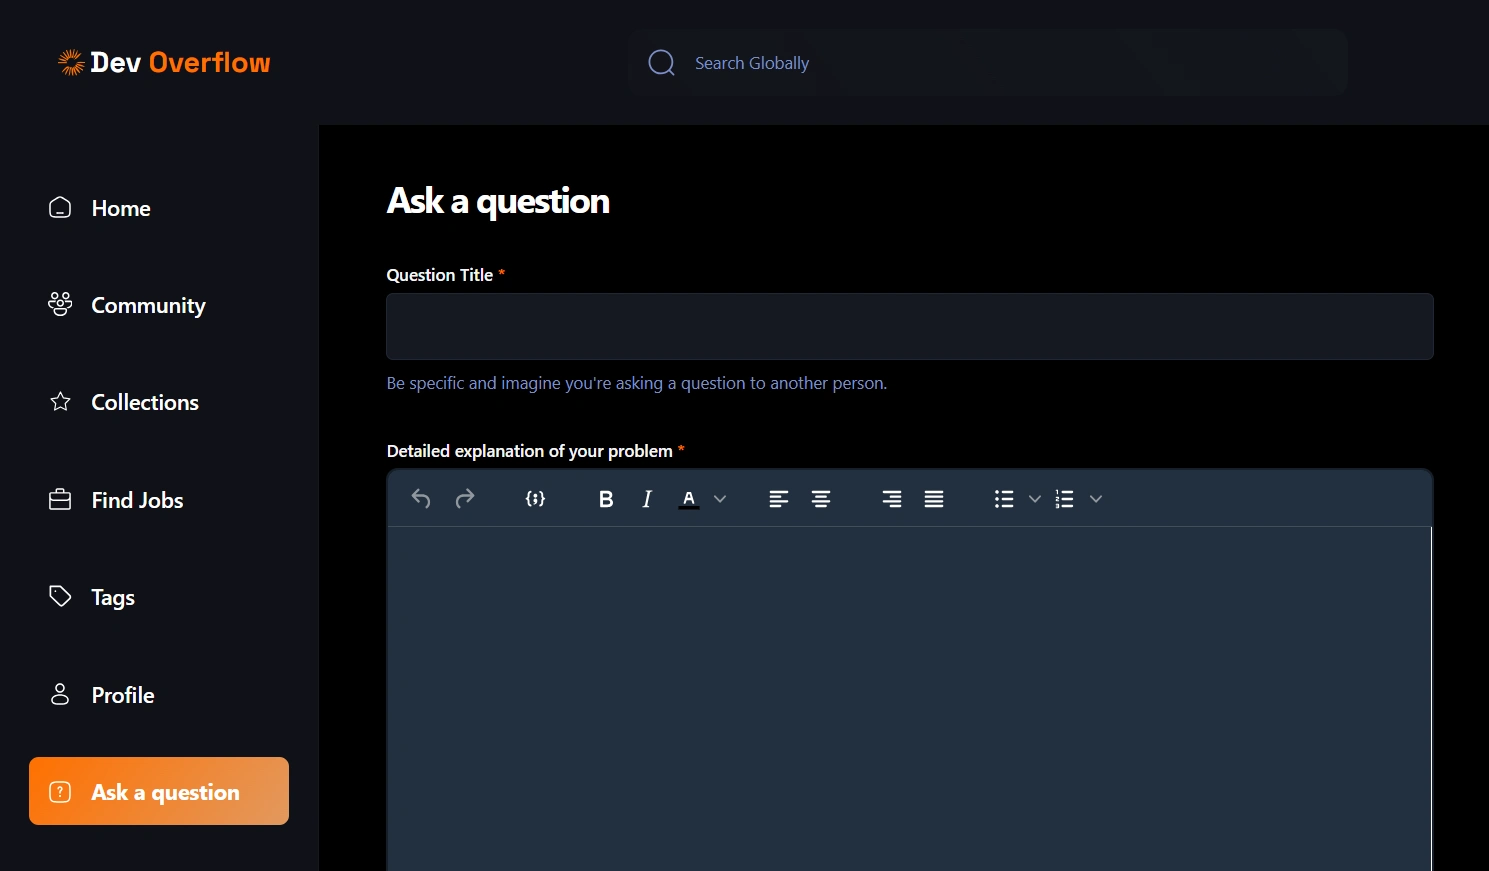Open the text color dropdown
Screen dimensions: 1489x871
[x=720, y=499]
